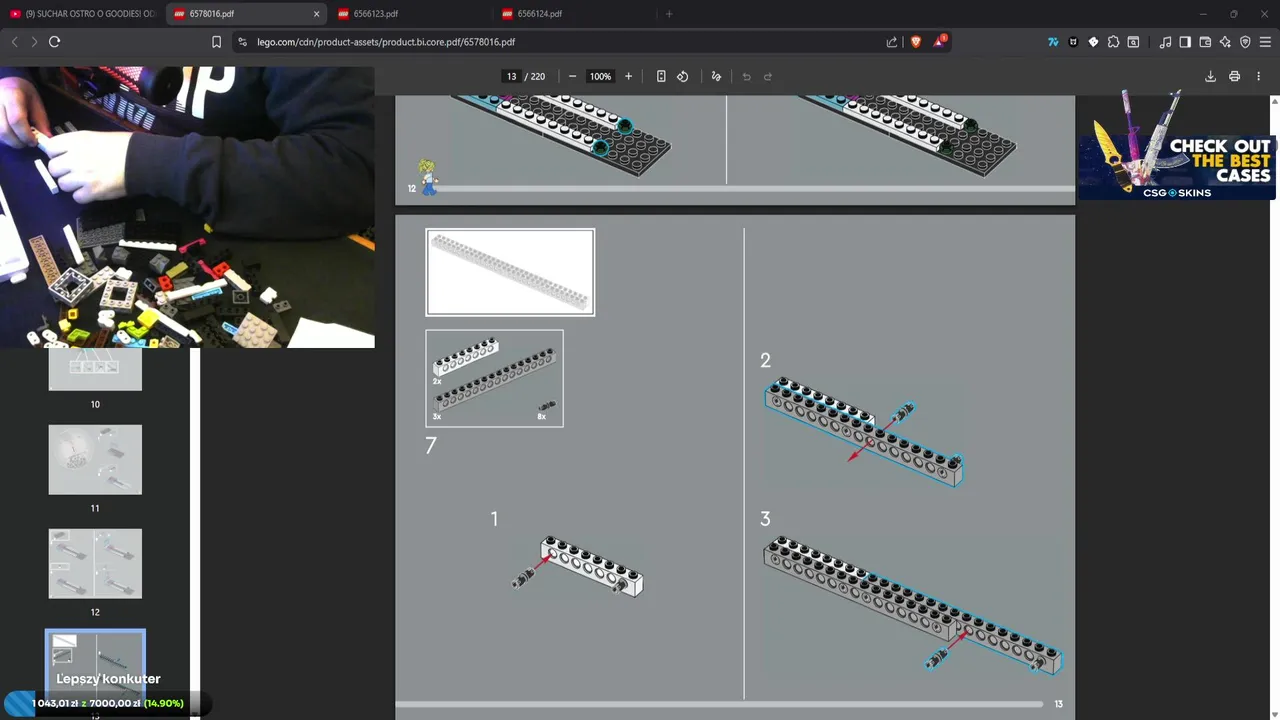Click the PDF undo arrow
Screen dimensions: 1280x720
coord(746,76)
